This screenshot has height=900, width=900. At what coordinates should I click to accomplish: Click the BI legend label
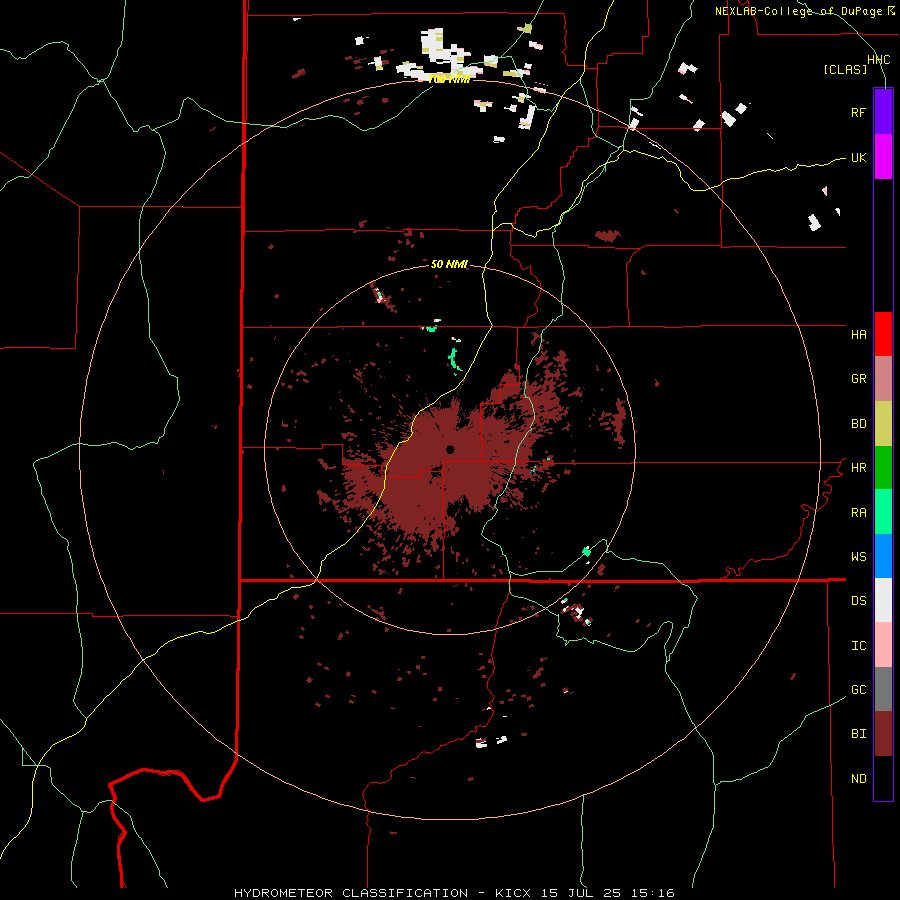pyautogui.click(x=858, y=734)
